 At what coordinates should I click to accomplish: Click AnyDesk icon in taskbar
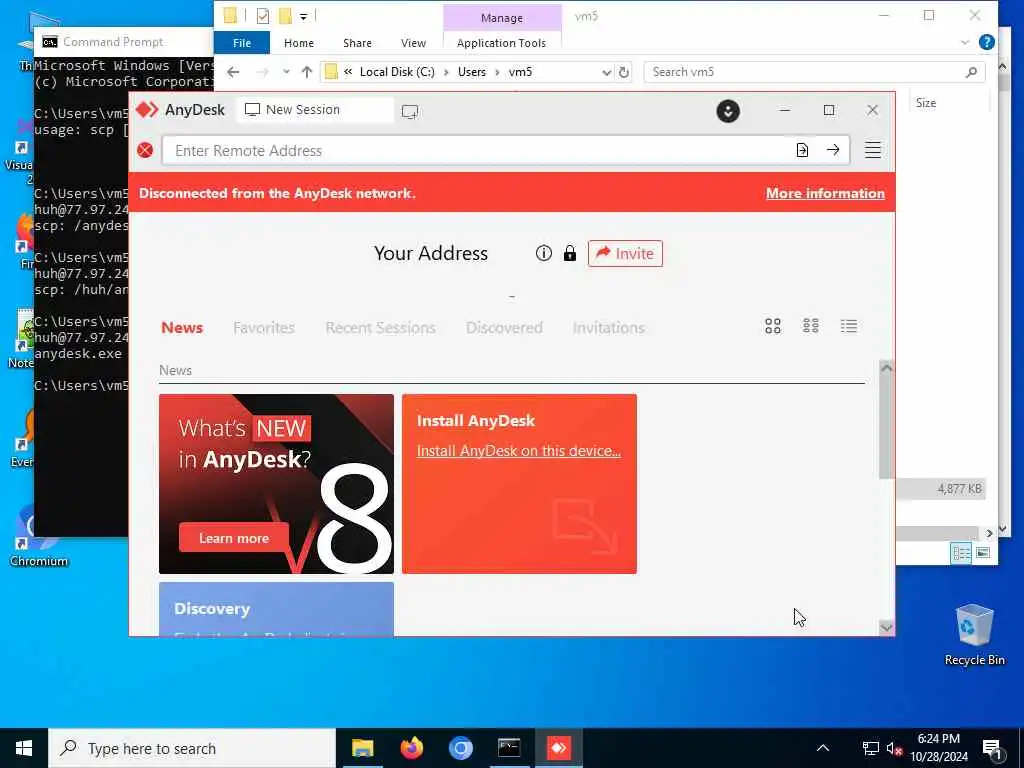(x=558, y=748)
